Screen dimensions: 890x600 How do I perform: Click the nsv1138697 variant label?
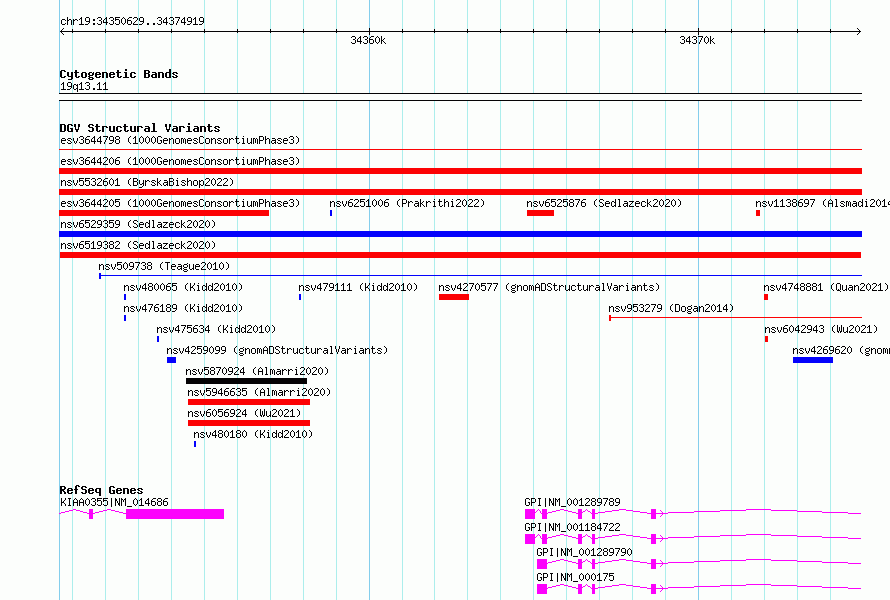[x=822, y=203]
